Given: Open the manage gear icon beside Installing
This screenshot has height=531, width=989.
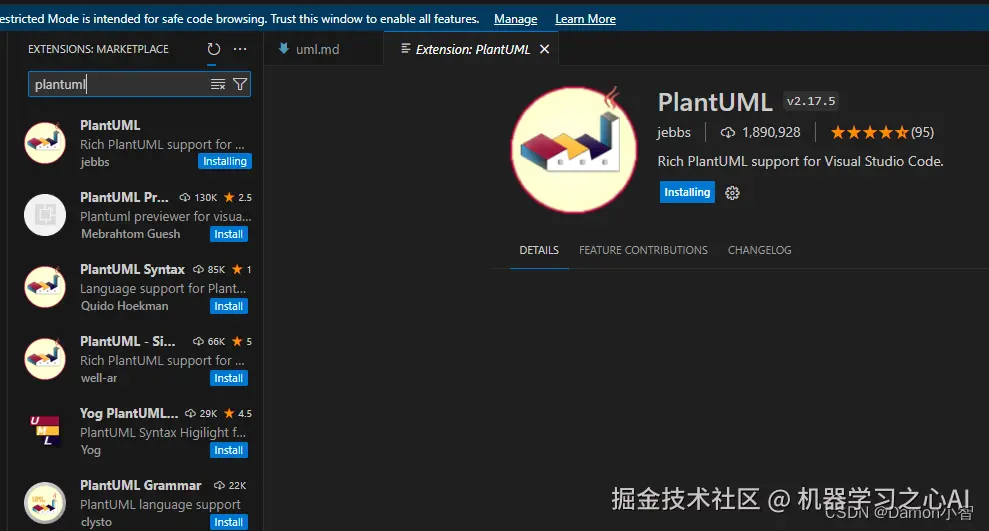Looking at the screenshot, I should click(x=732, y=193).
